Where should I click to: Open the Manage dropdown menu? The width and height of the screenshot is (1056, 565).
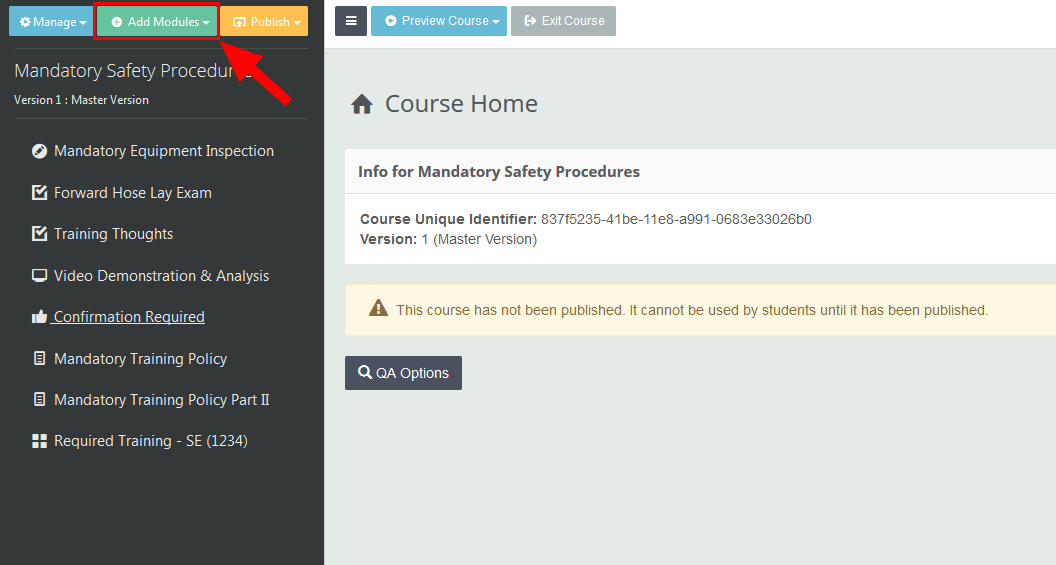(x=52, y=22)
